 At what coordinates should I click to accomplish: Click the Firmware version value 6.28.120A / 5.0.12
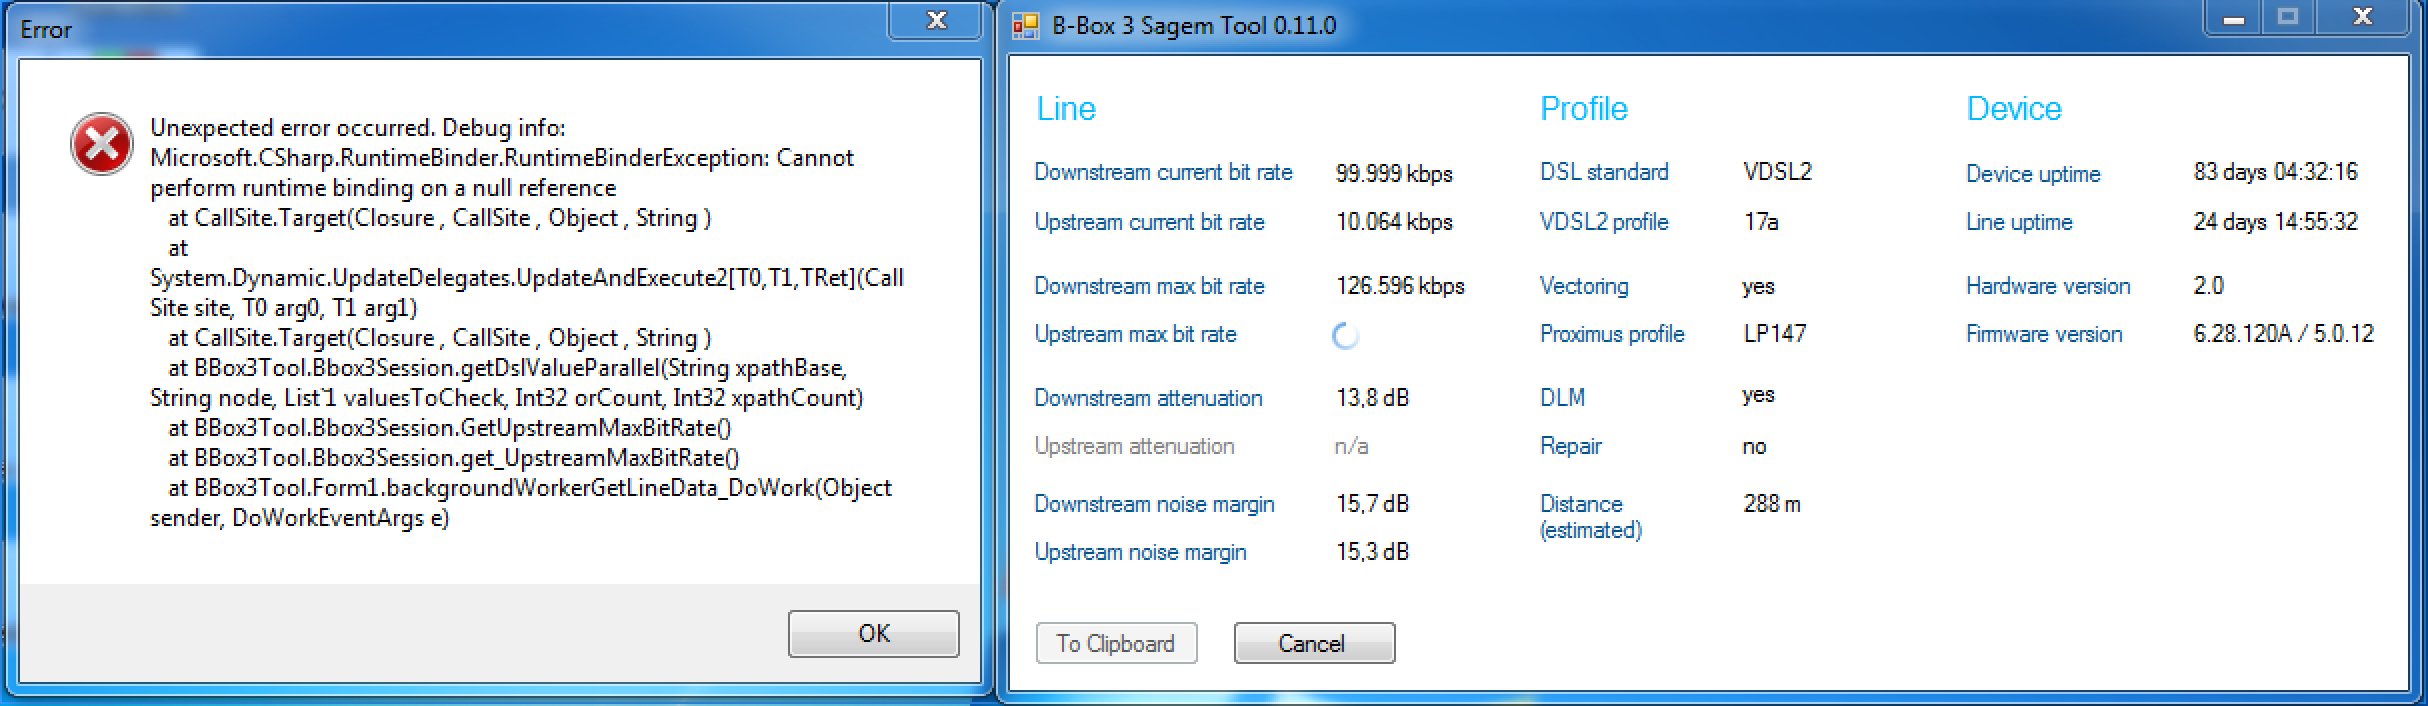tap(2283, 334)
